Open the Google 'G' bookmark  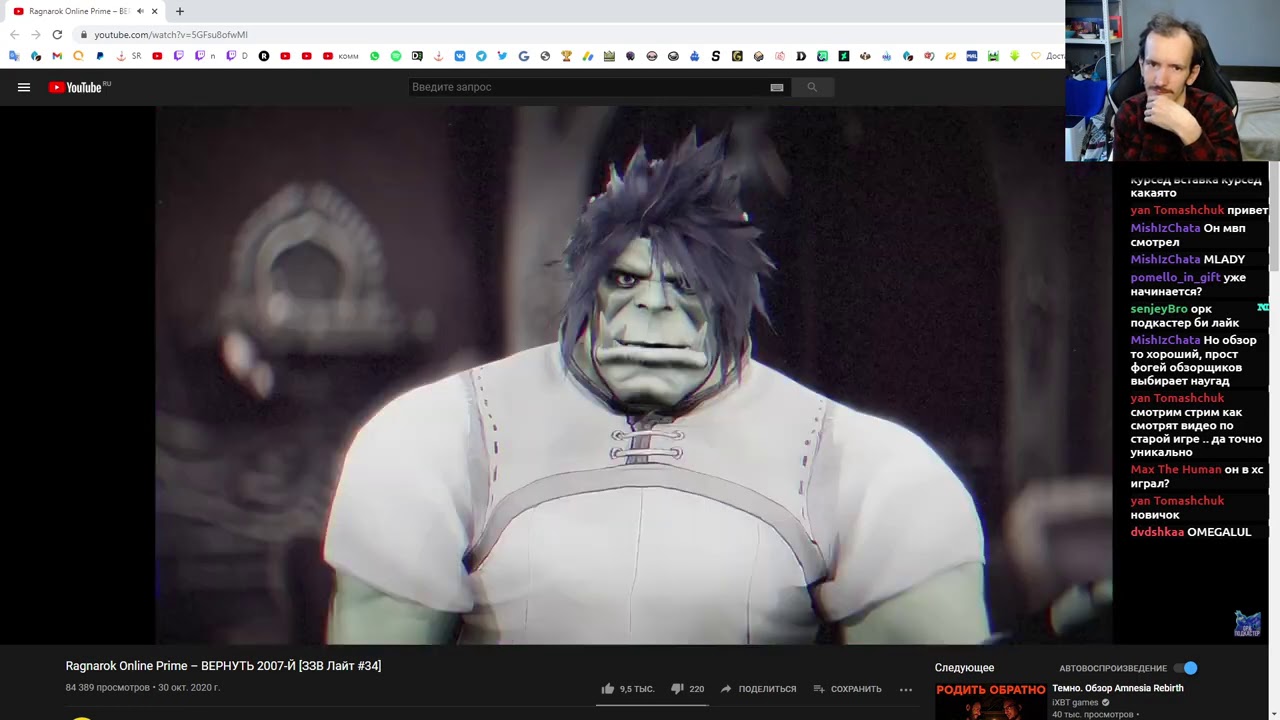[524, 56]
